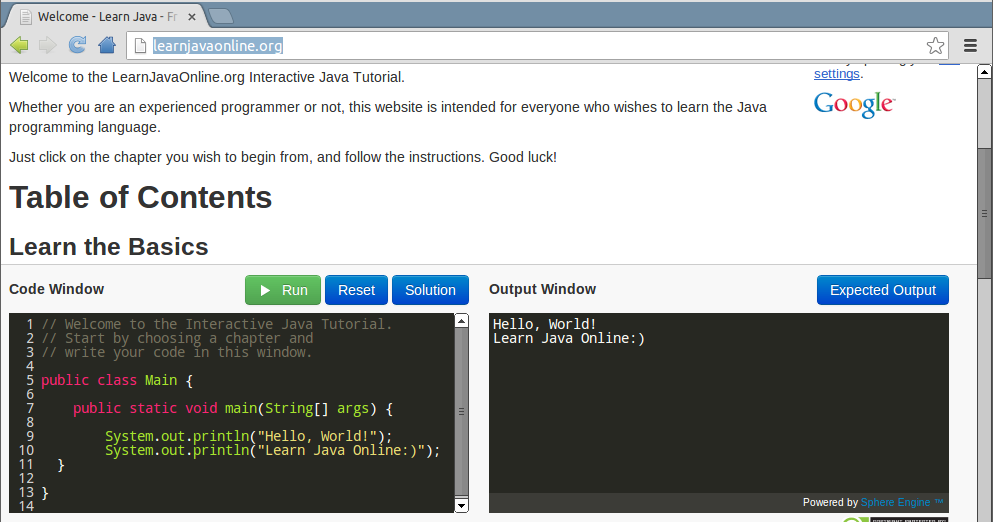Image resolution: width=993 pixels, height=522 pixels.
Task: Reload the page with refresh icon
Action: [x=77, y=45]
